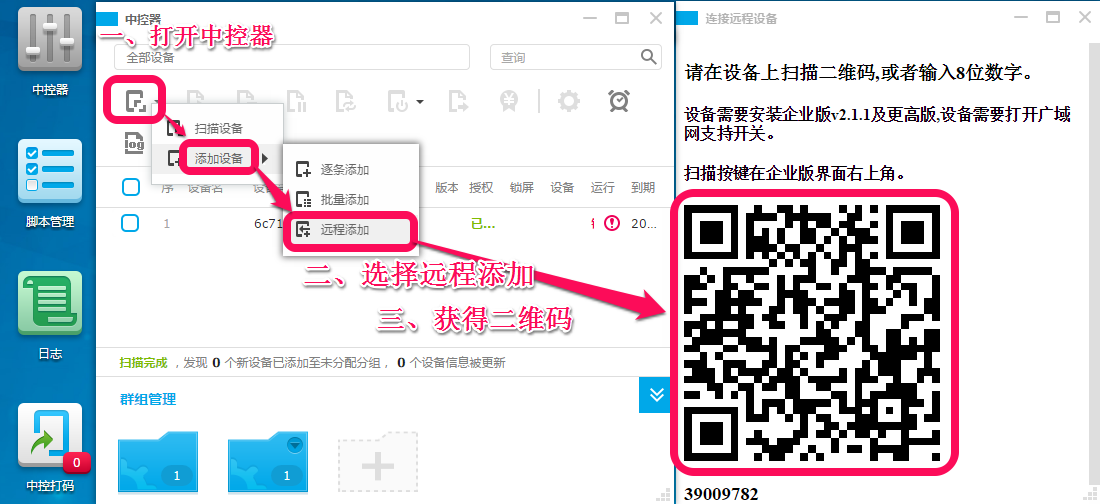Viewport: 1100px width, 504px height.
Task: Click the search magnifier icon
Action: [648, 57]
